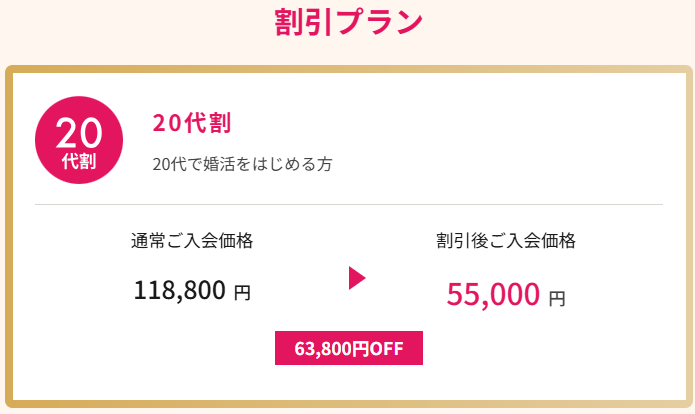
Task: Click the white 代割 text inside the circle
Action: pyautogui.click(x=79, y=161)
